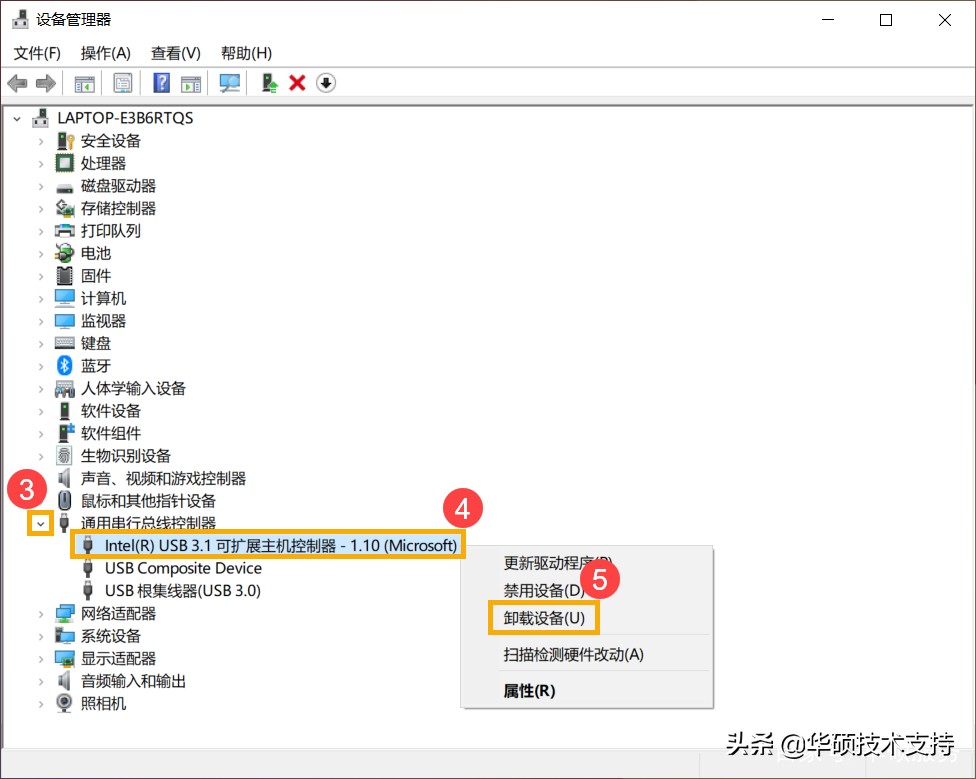Viewport: 976px width, 779px height.
Task: Select the USB Composite Device entry
Action: pos(183,568)
